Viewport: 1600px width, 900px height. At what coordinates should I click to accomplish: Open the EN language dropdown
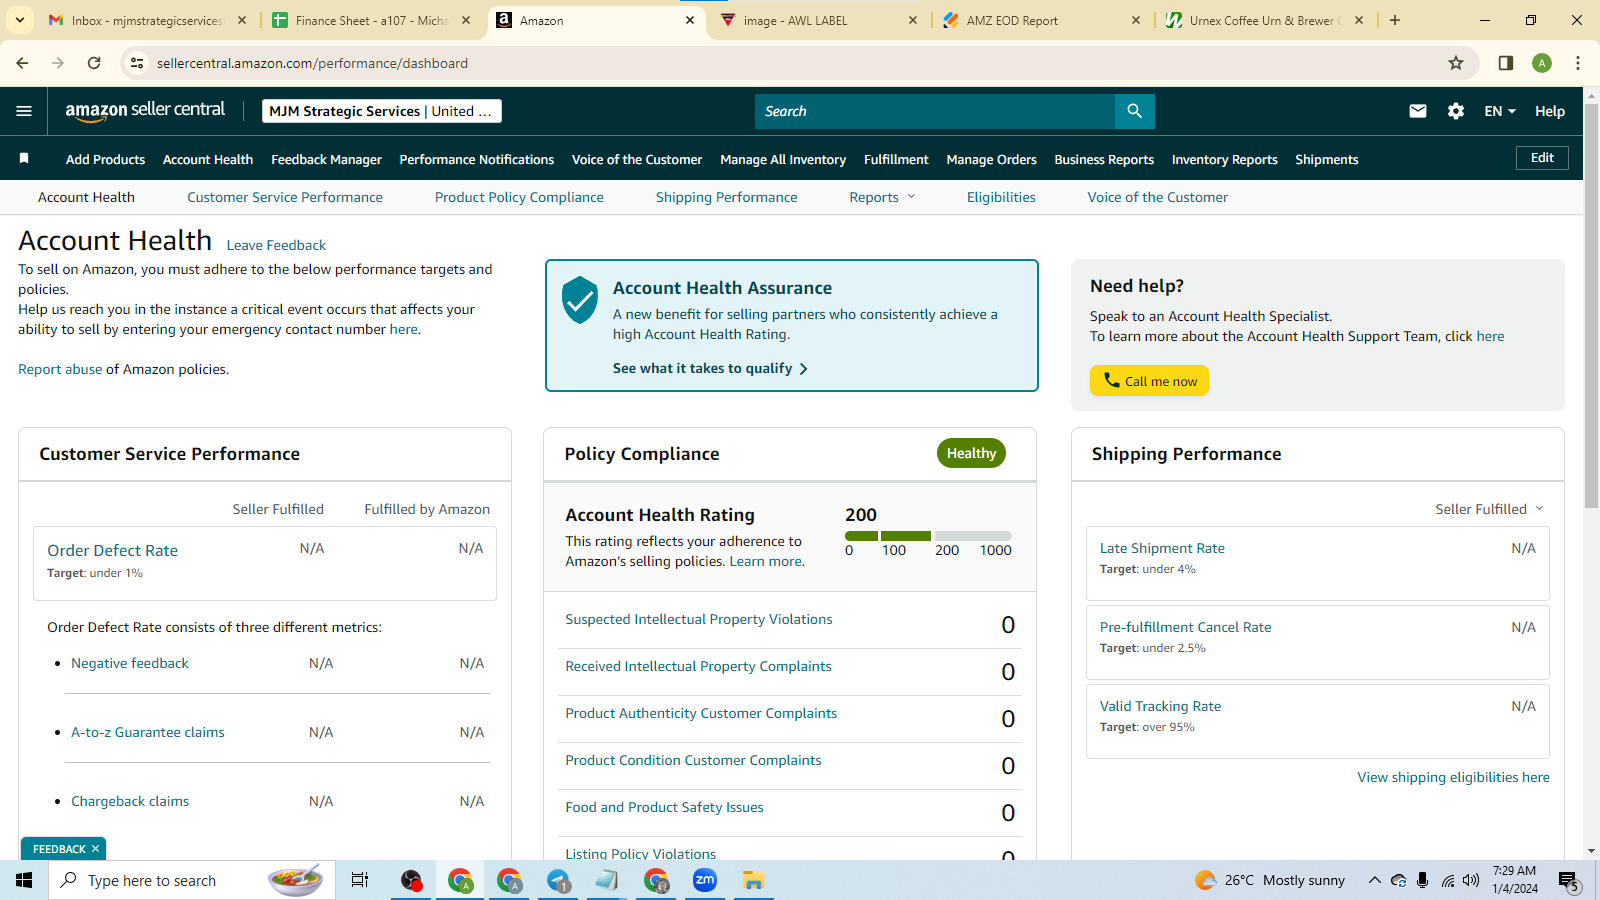tap(1500, 111)
